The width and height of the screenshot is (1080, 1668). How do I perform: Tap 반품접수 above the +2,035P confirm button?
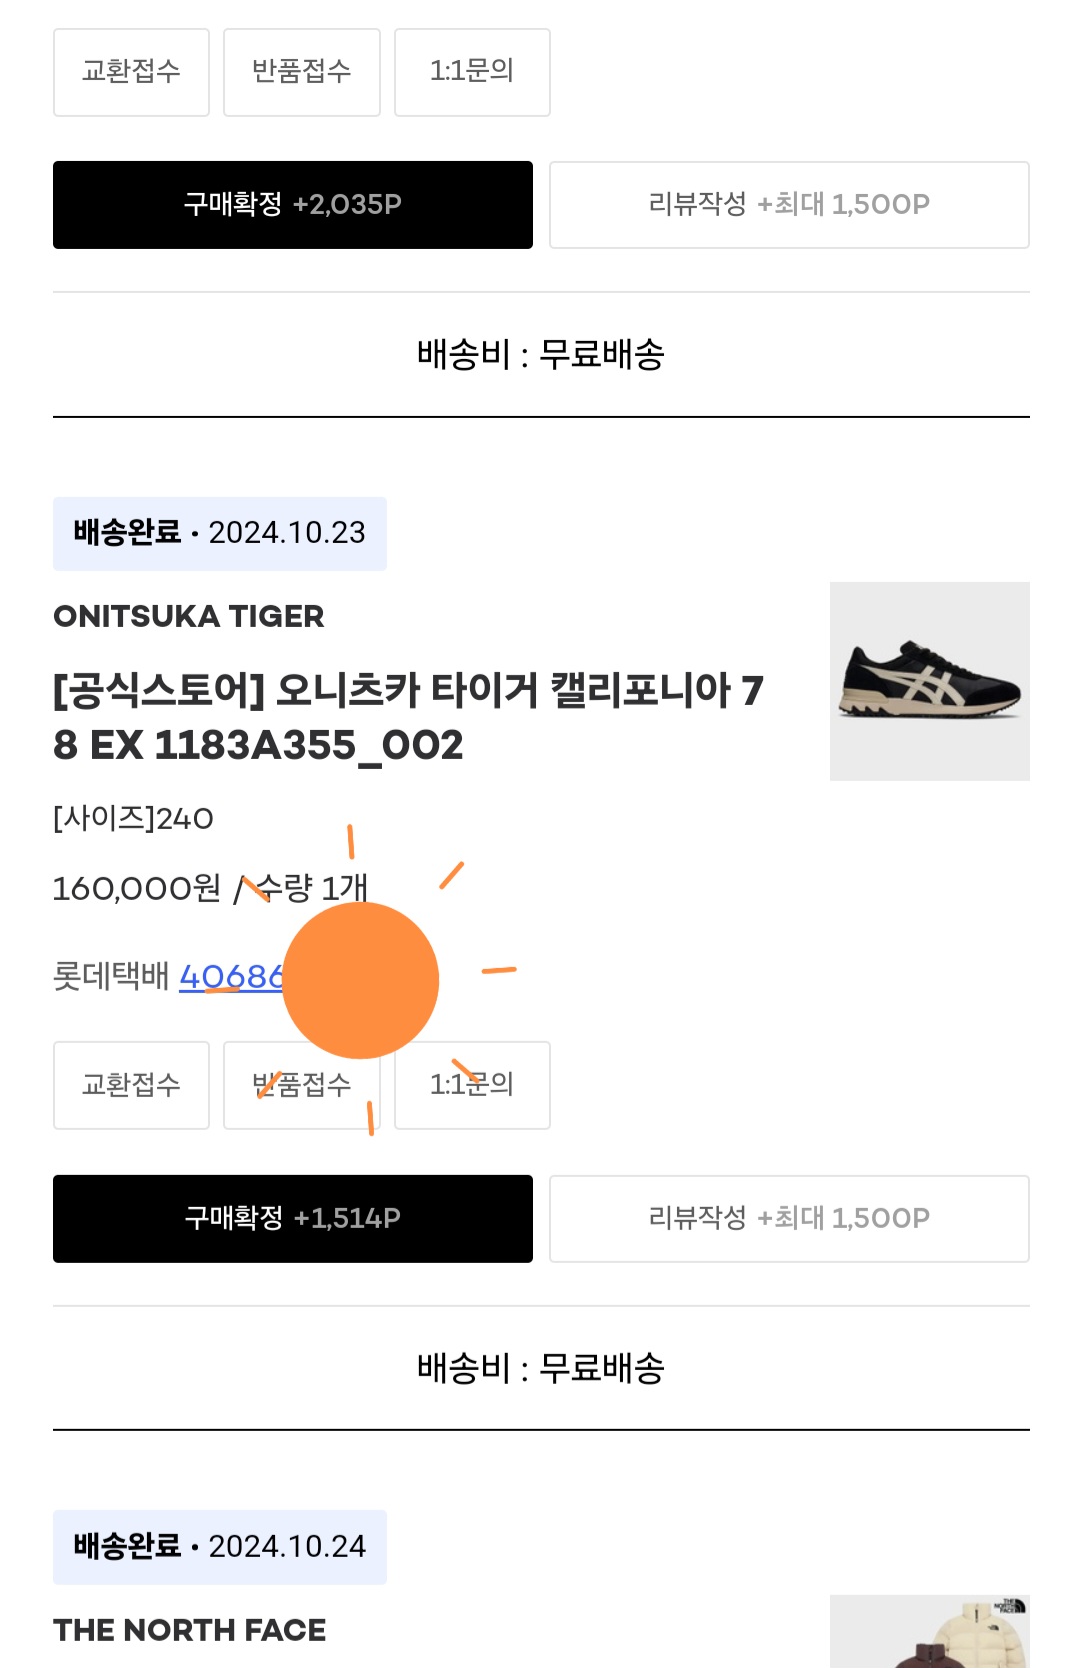pos(302,72)
